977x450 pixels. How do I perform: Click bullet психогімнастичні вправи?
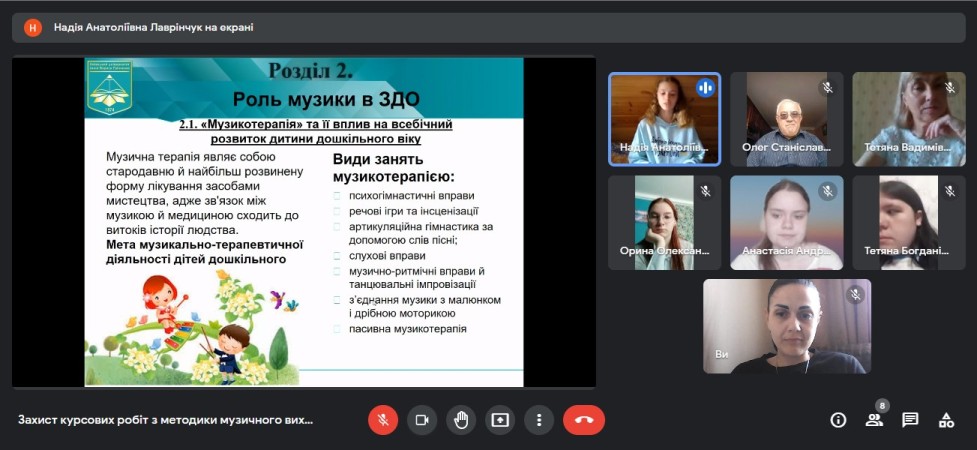click(412, 196)
